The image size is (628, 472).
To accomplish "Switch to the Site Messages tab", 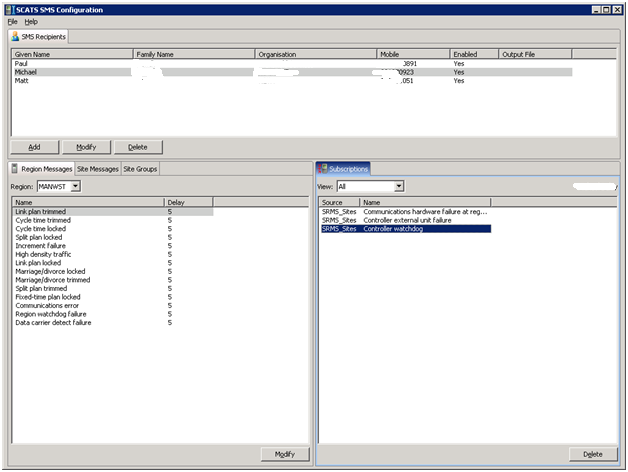I will [98, 169].
